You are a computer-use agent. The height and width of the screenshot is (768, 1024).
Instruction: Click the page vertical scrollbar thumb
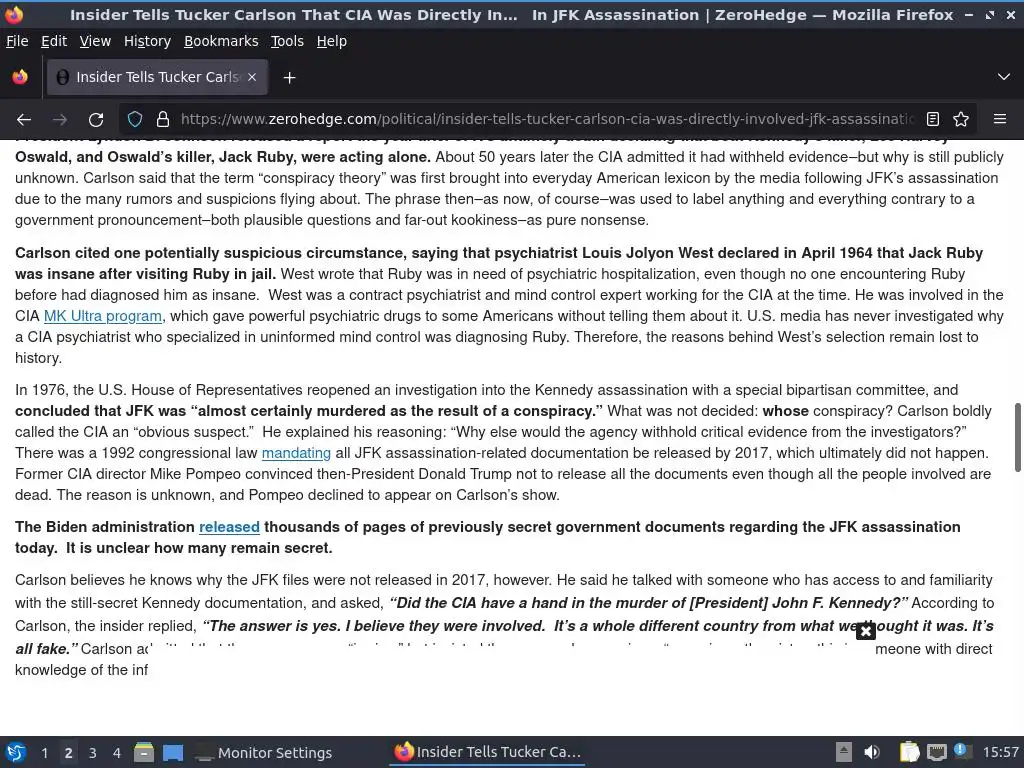pyautogui.click(x=1017, y=437)
